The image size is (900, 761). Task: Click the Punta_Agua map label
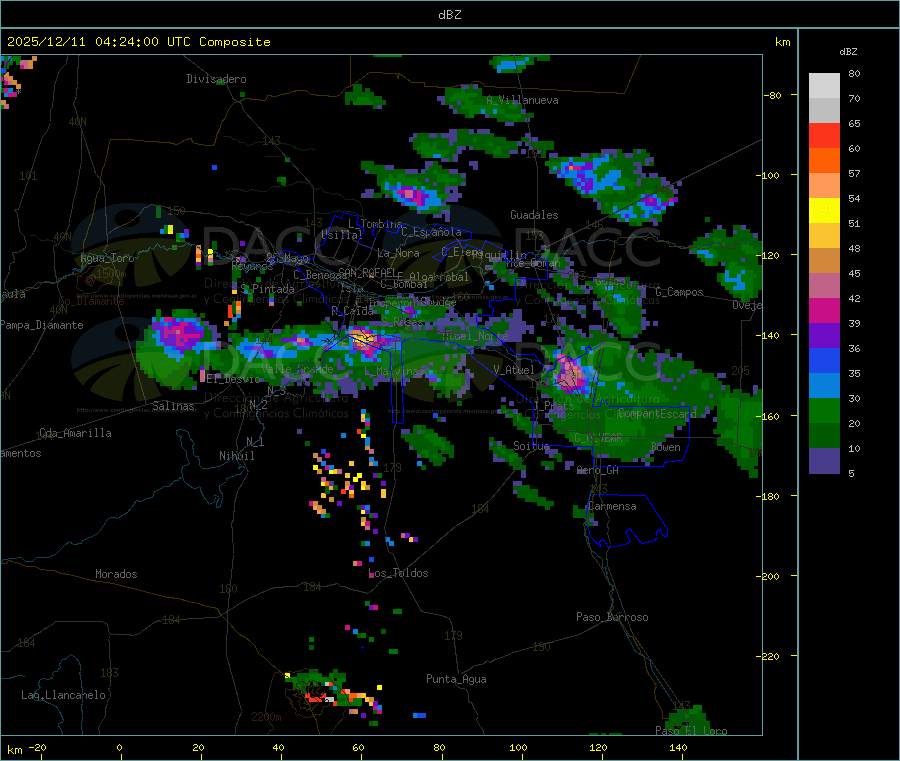(456, 679)
